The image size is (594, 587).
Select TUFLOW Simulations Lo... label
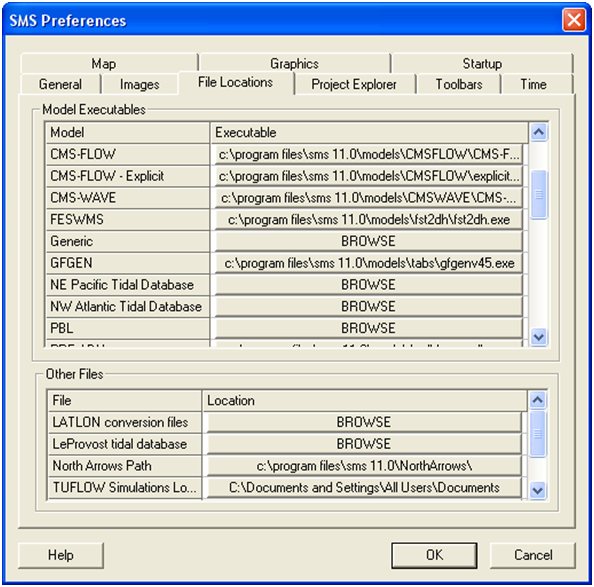[x=125, y=487]
